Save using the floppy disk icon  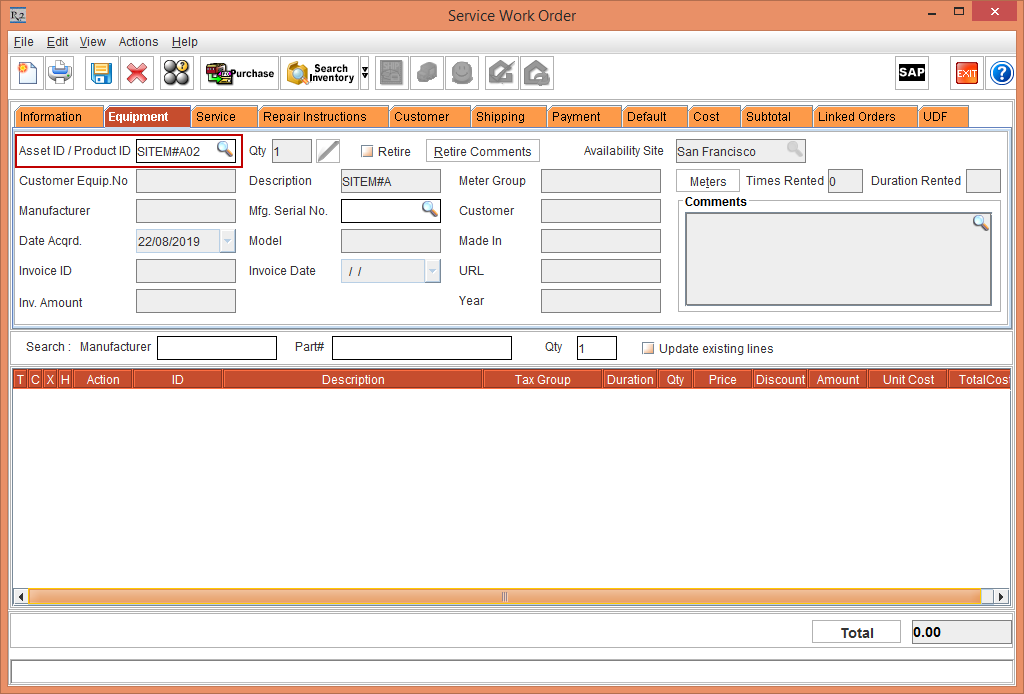[101, 73]
